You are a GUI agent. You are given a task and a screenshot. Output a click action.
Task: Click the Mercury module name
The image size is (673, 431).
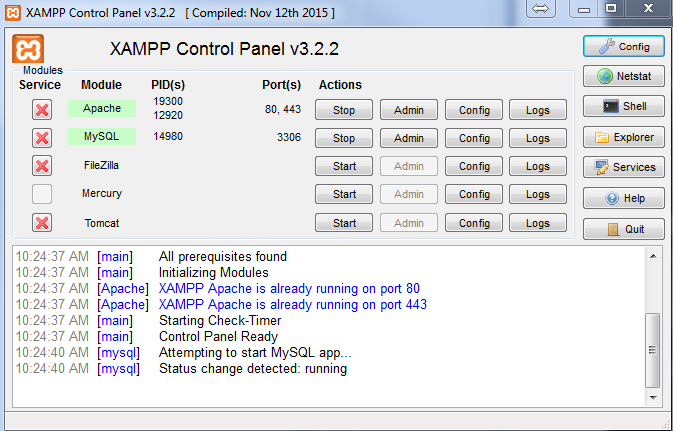(102, 193)
